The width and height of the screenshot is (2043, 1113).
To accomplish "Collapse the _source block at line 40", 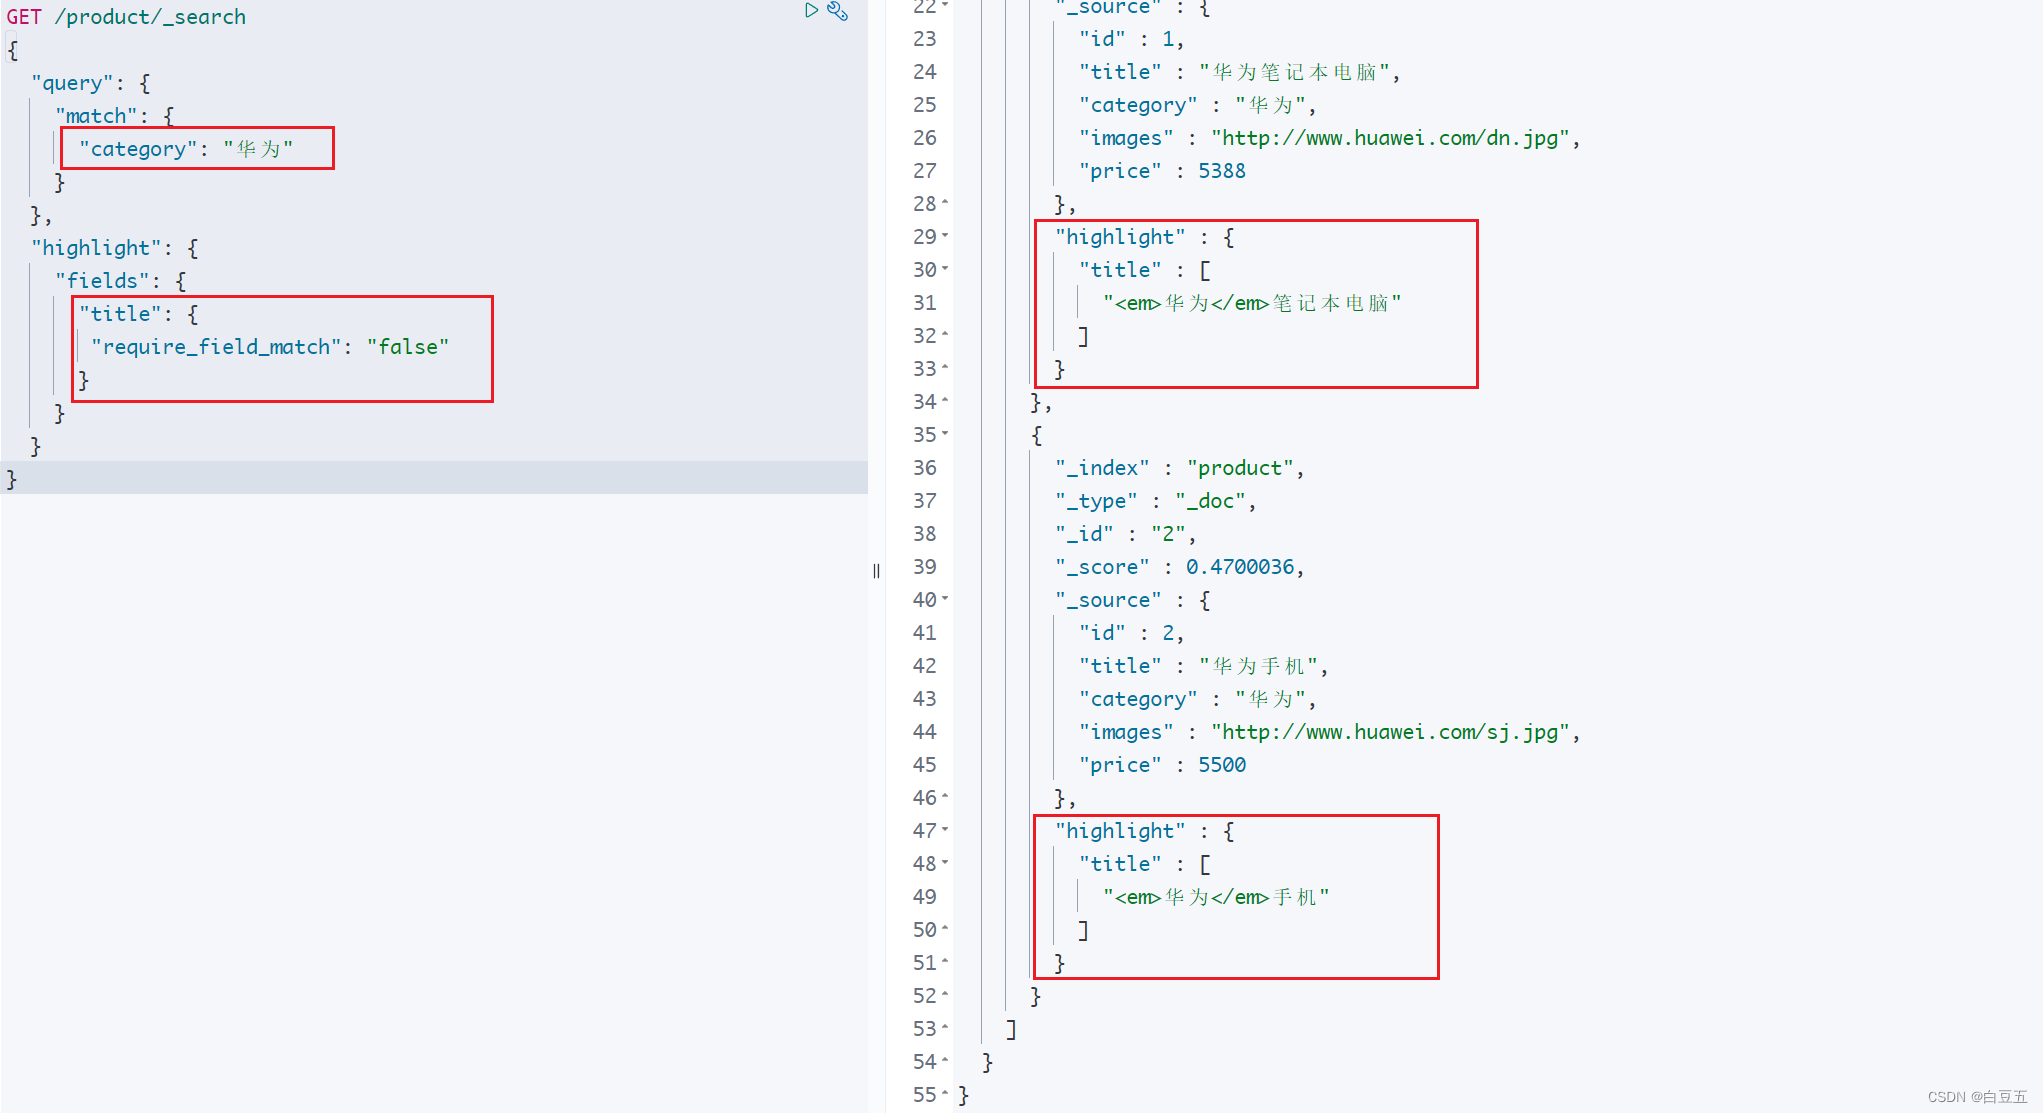I will click(x=945, y=600).
